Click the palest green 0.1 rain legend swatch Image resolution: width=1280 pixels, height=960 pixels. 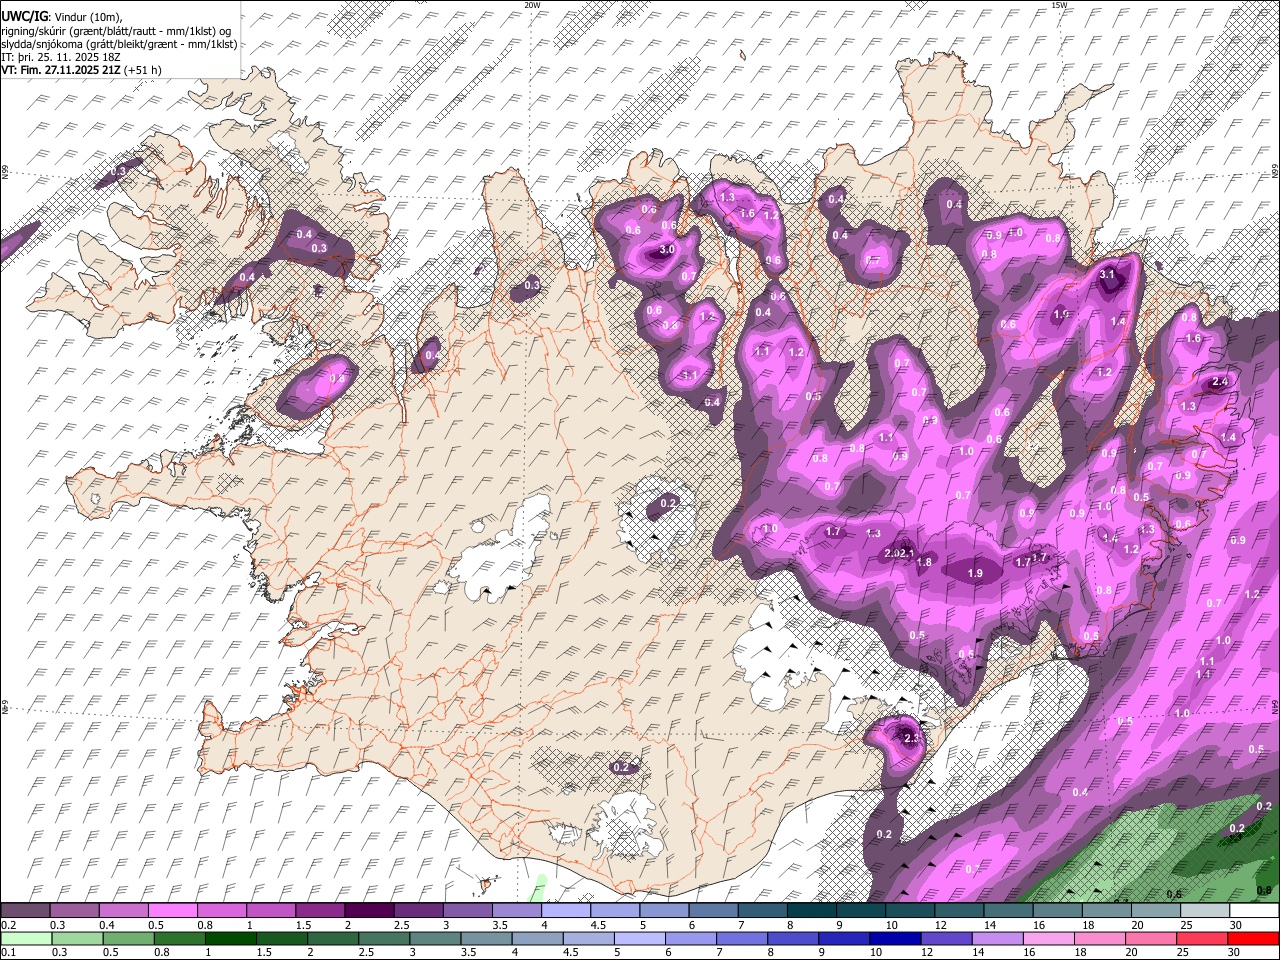pos(26,939)
